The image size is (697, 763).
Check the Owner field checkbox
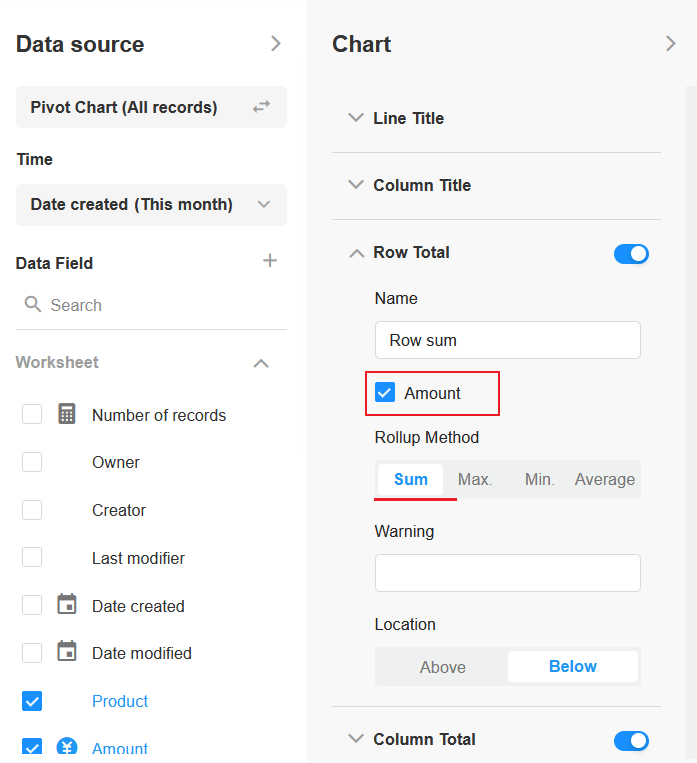pos(32,462)
